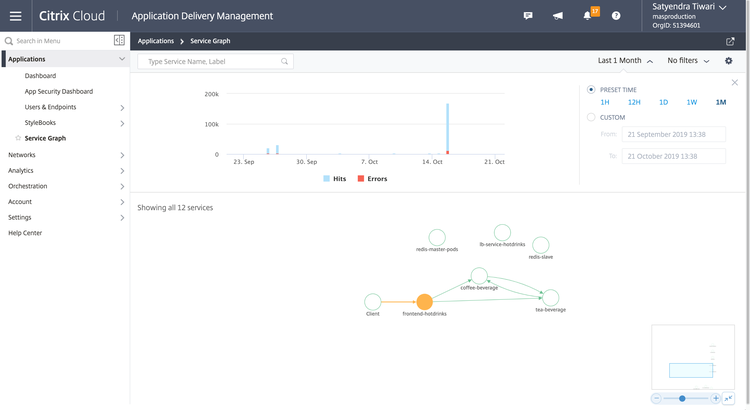This screenshot has width=750, height=410.
Task: Open the help question mark icon
Action: tap(616, 16)
